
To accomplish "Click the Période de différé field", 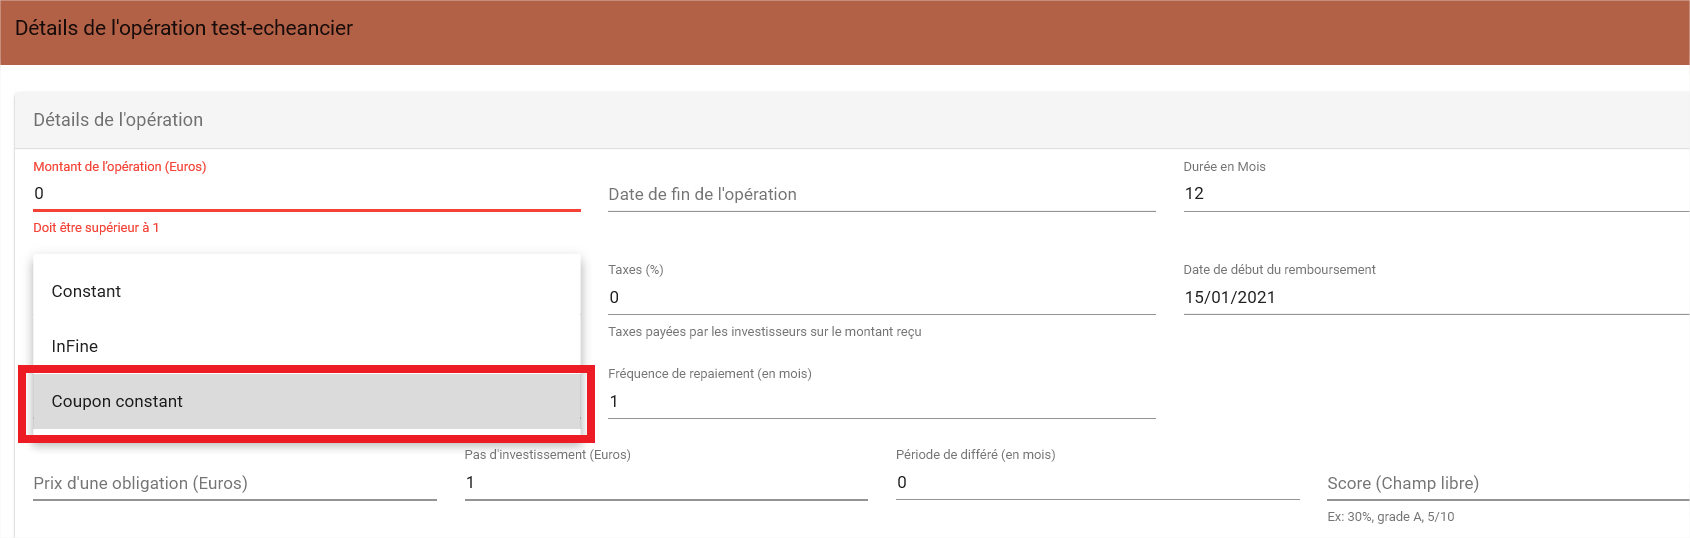I will coord(1098,482).
